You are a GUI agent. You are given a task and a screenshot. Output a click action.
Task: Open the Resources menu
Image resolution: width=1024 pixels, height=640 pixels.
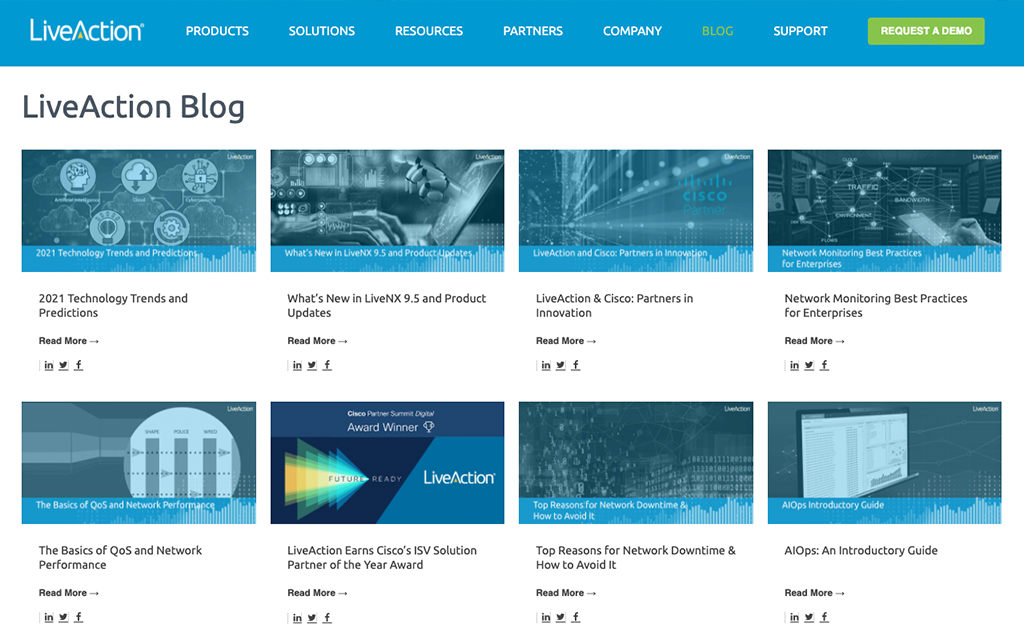pyautogui.click(x=428, y=31)
